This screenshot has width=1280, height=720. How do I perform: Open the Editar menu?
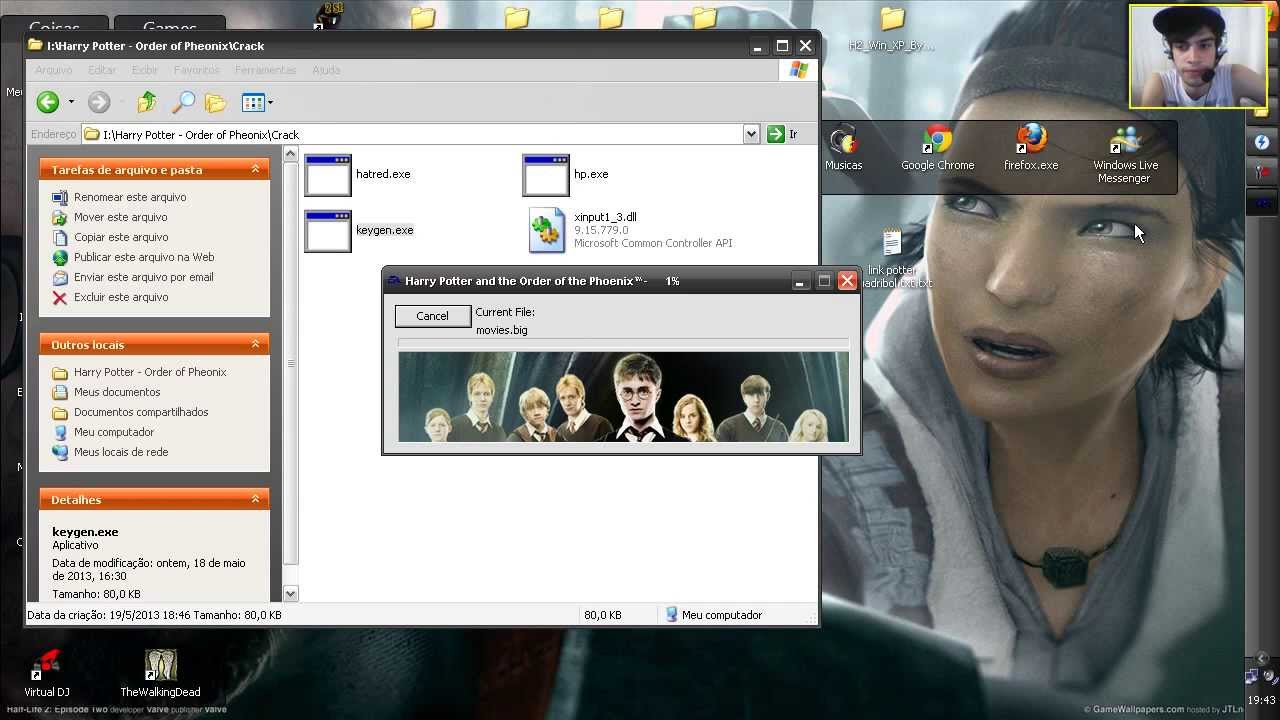point(102,70)
